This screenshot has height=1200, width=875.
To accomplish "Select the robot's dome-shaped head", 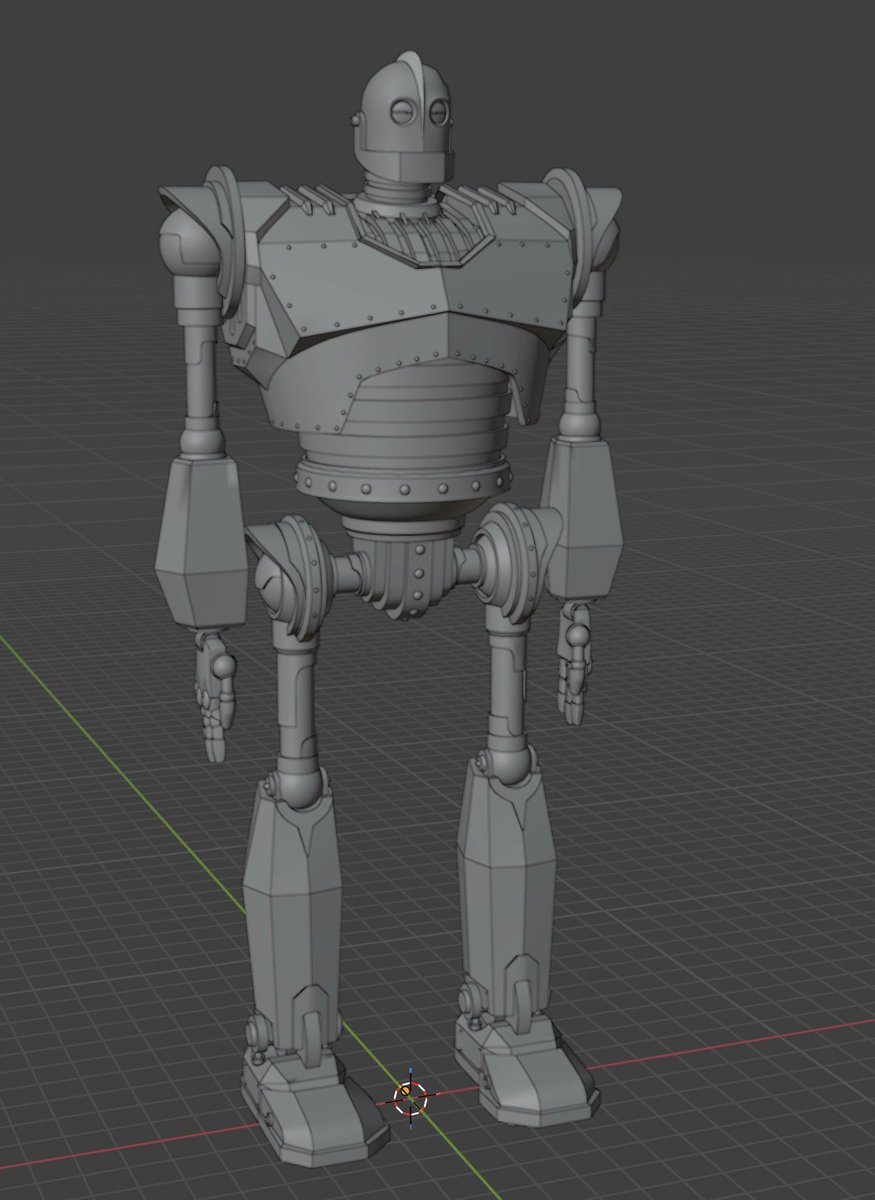I will (x=406, y=117).
